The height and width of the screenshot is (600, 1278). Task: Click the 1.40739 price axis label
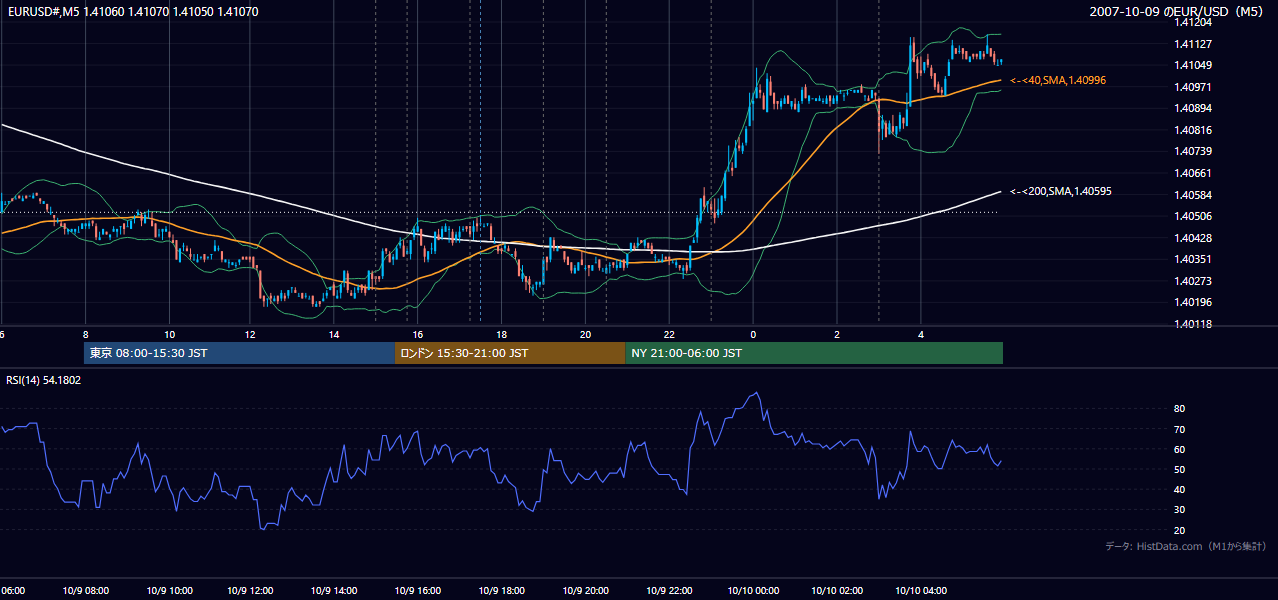click(1193, 151)
